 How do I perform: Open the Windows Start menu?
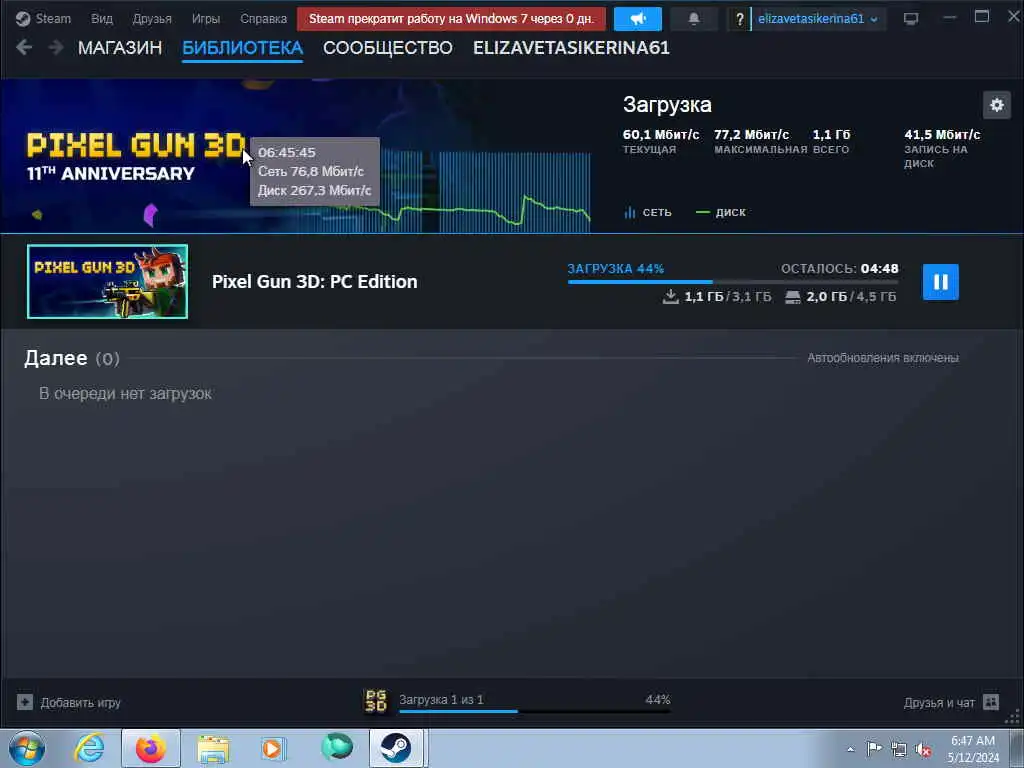pos(27,748)
